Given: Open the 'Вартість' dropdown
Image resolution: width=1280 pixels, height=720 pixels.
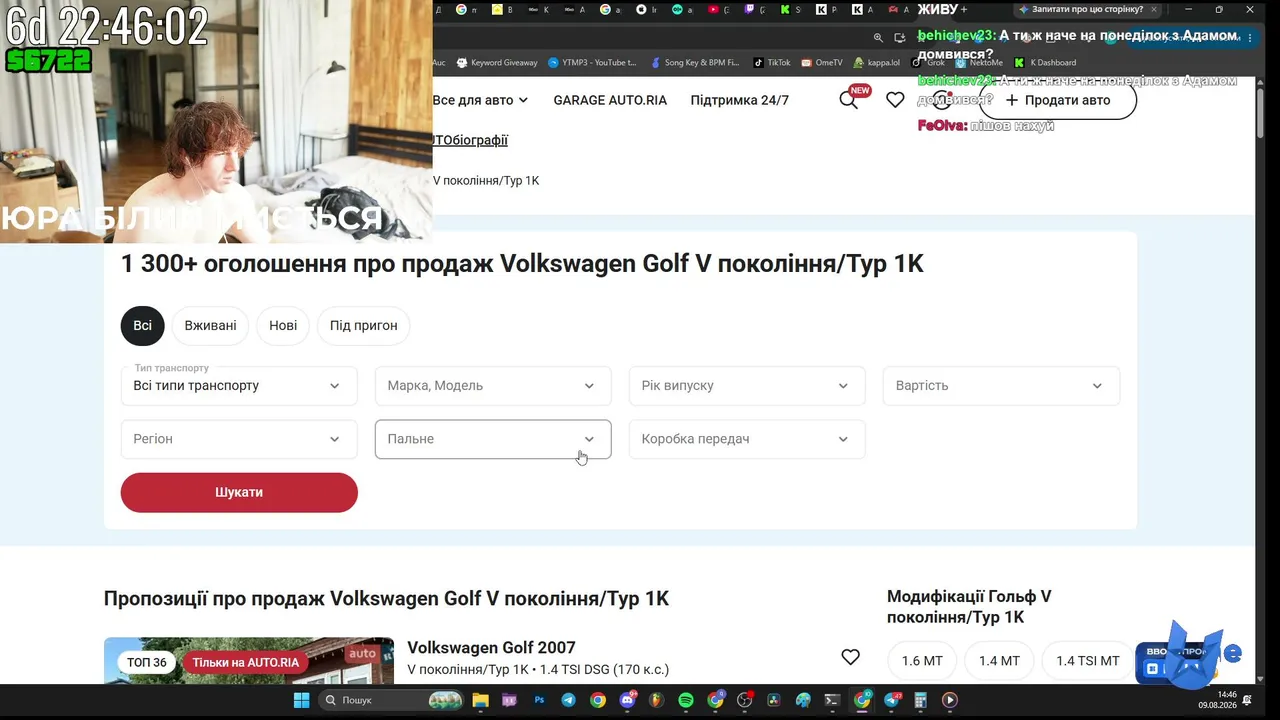Looking at the screenshot, I should [1001, 386].
